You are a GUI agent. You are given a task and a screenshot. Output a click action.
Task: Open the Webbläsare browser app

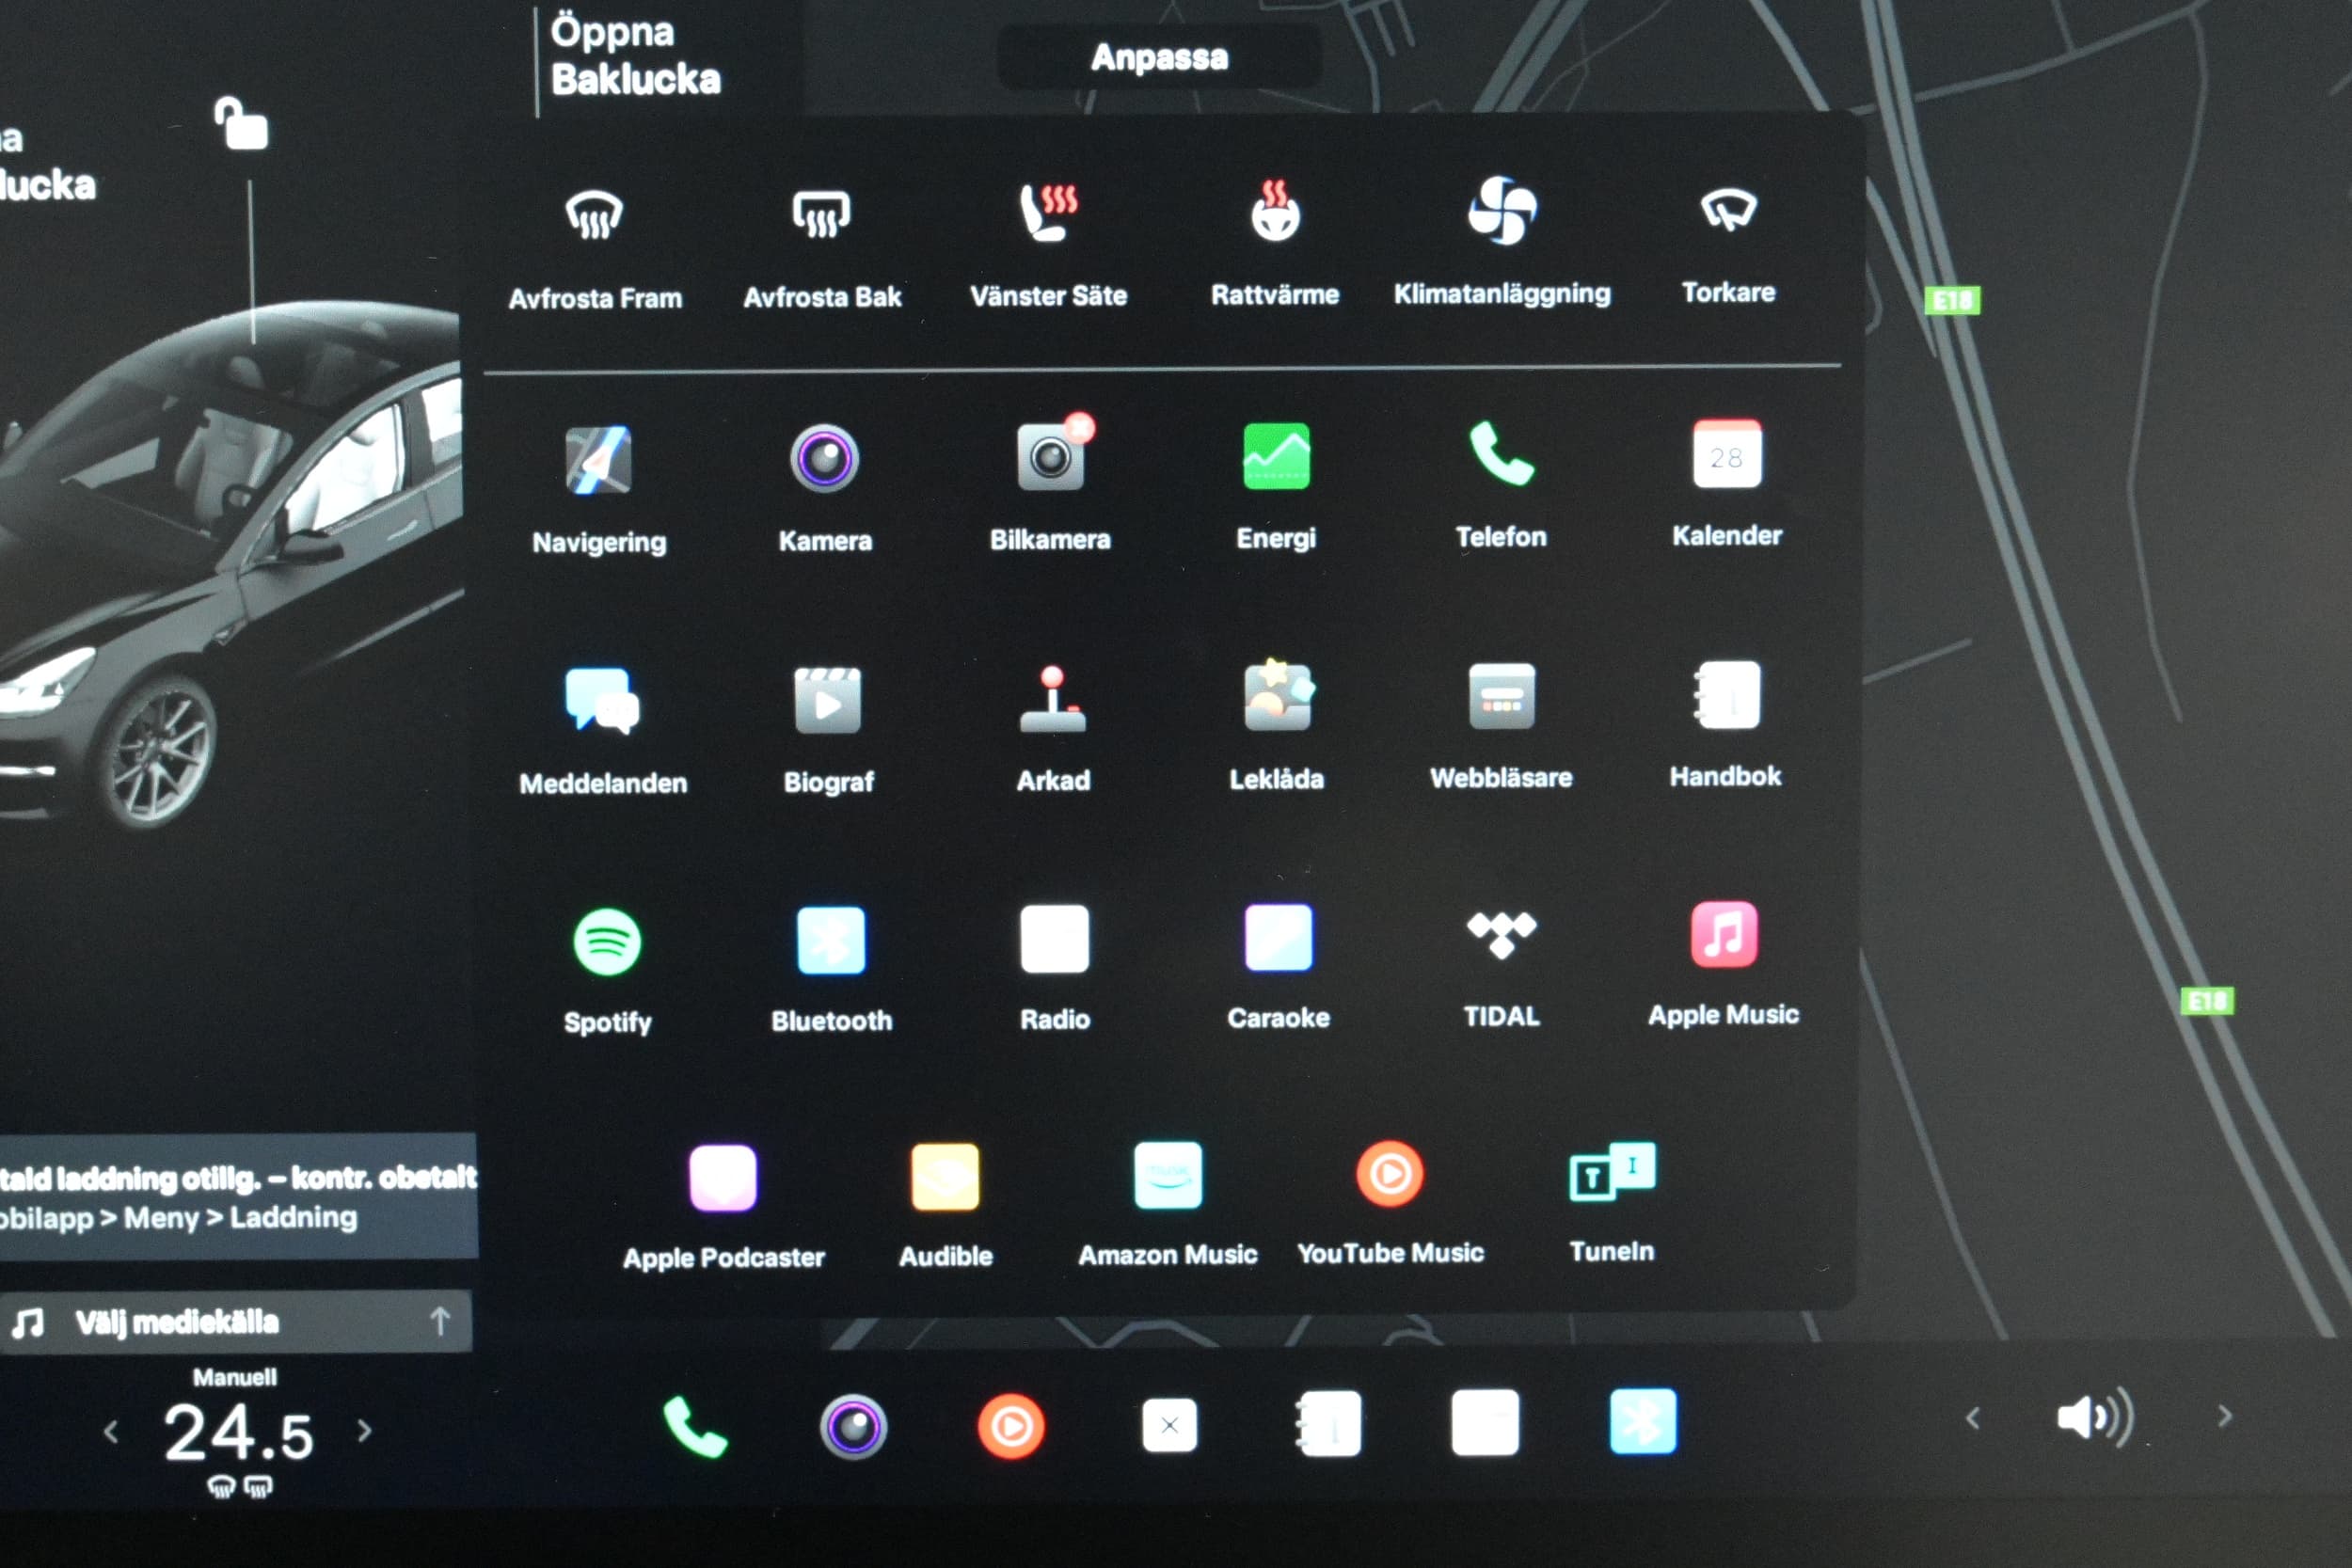(1501, 697)
